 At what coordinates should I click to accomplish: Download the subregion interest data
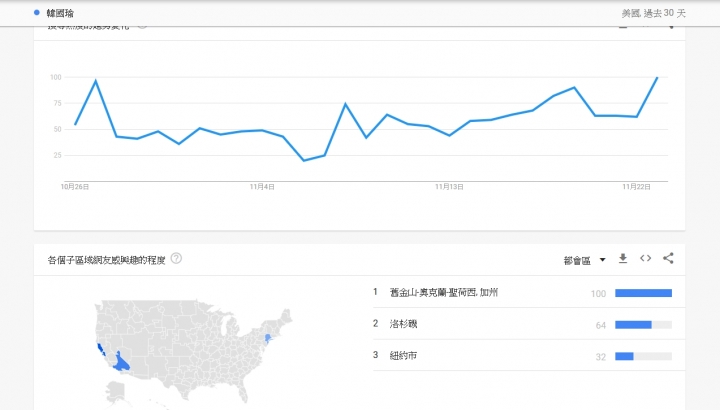pyautogui.click(x=623, y=258)
